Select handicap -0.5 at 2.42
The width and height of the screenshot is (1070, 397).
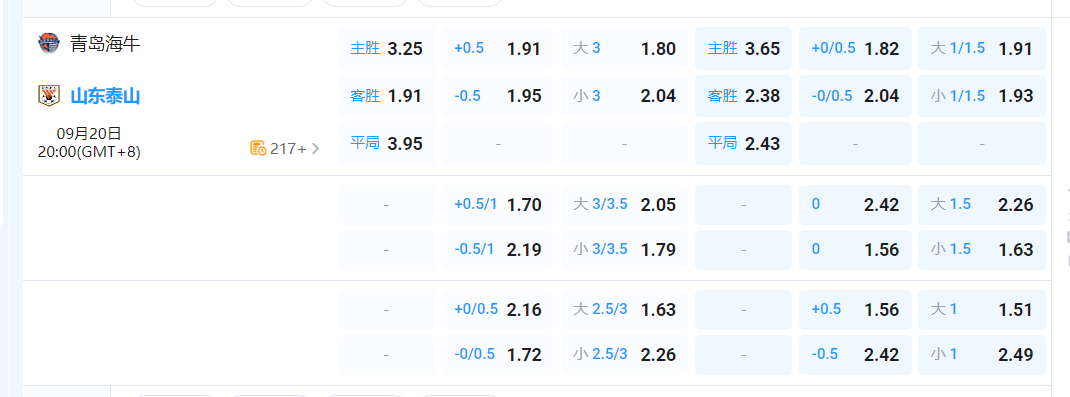(855, 355)
